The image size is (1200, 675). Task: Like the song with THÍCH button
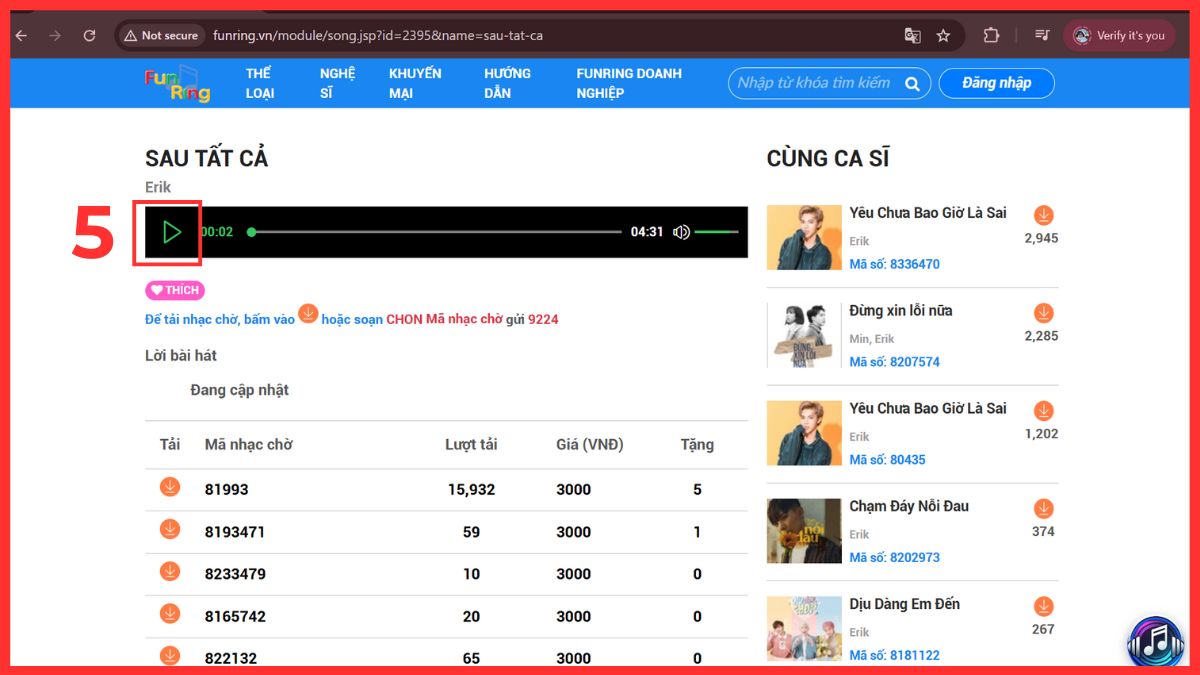(x=175, y=290)
